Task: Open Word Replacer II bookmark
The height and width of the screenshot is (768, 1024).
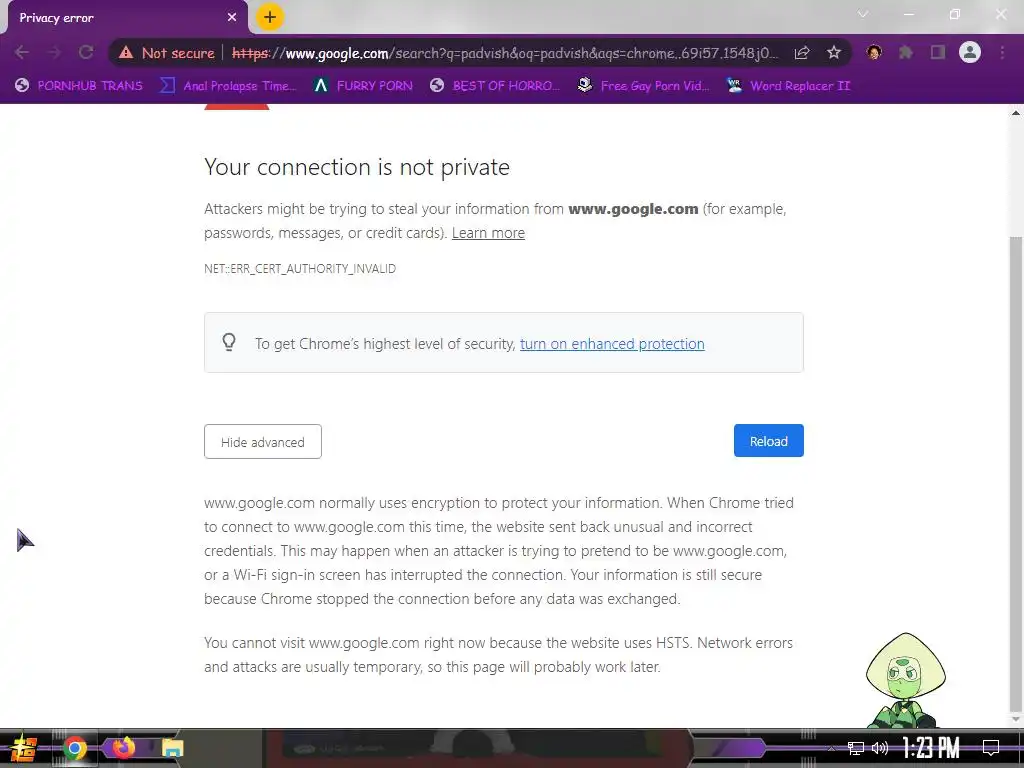Action: [788, 86]
